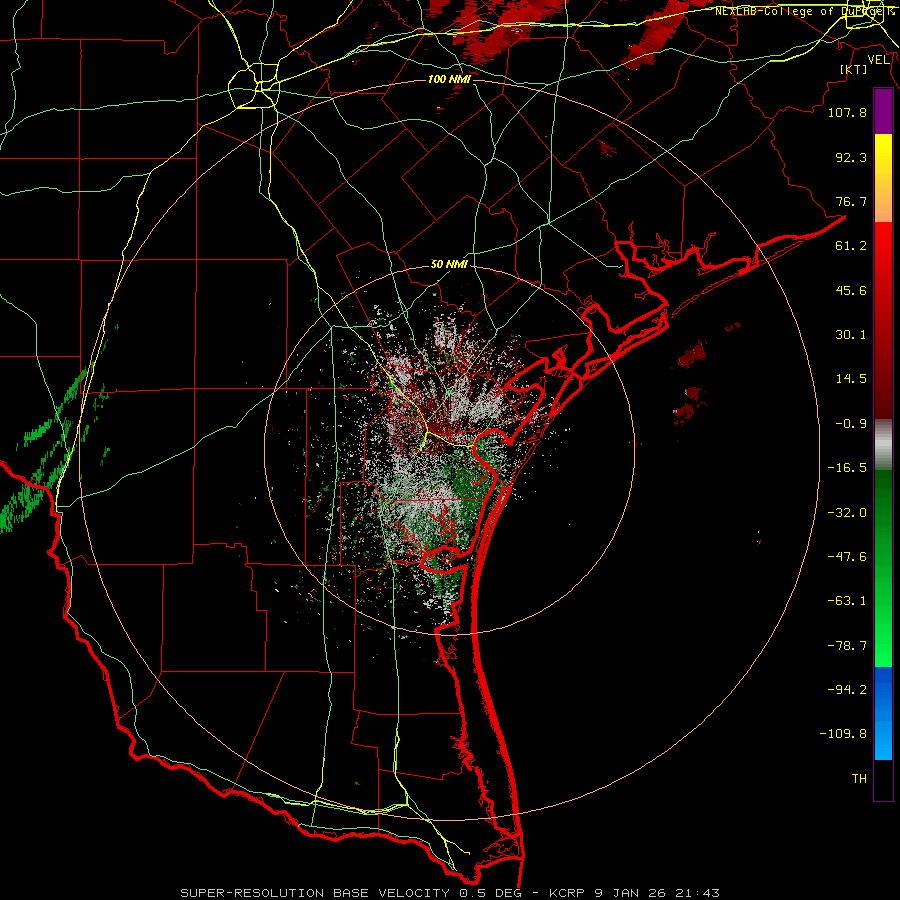Click the 30.1 value on velocity scale
900x900 pixels.
851,335
